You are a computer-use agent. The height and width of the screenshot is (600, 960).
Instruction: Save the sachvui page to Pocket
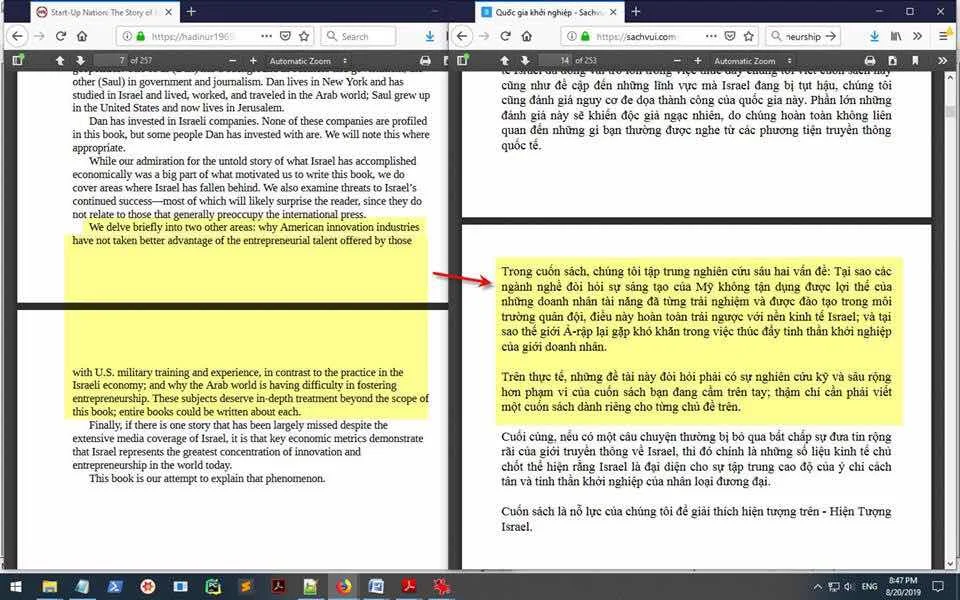[729, 36]
